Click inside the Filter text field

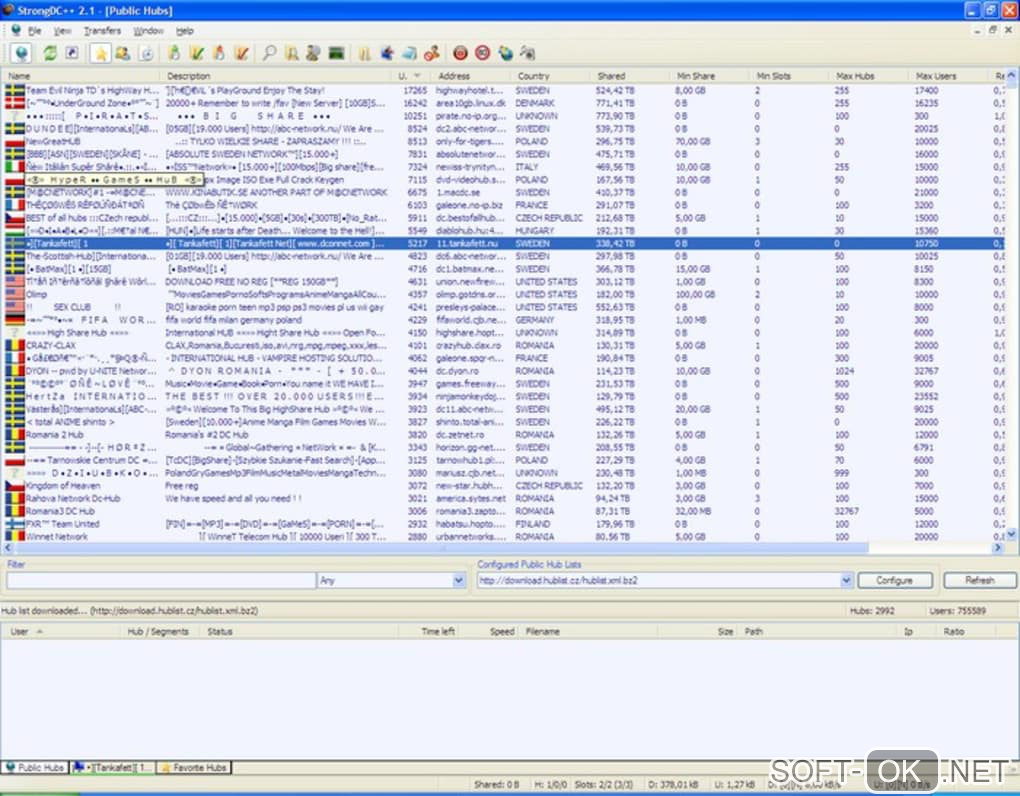(160, 580)
